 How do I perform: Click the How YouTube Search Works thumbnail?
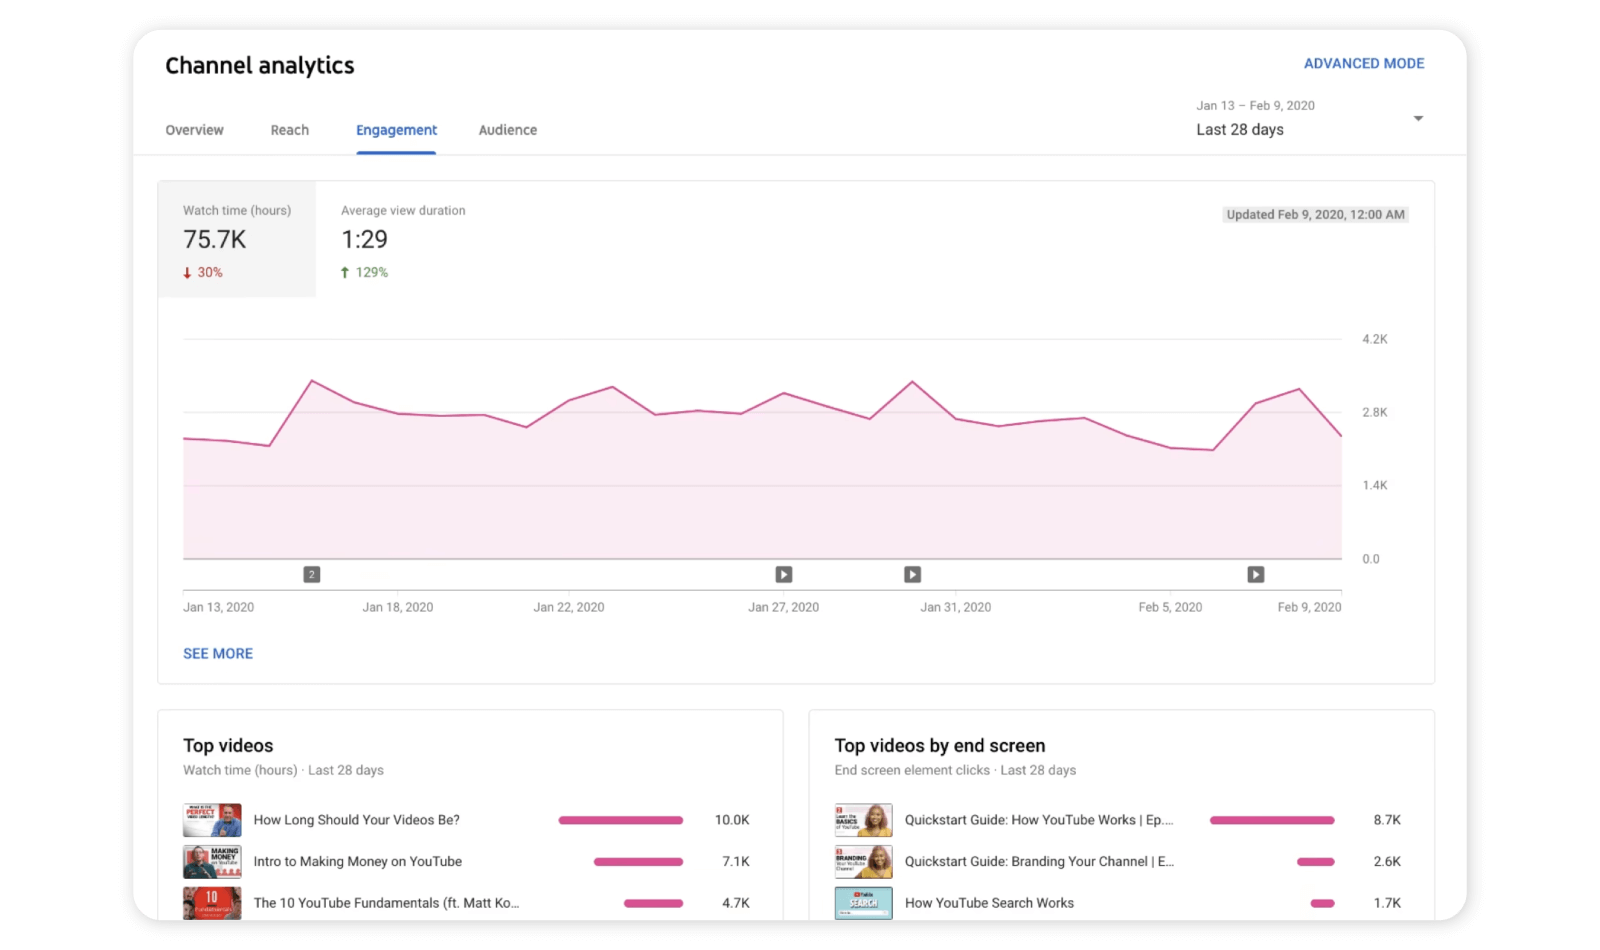pyautogui.click(x=862, y=902)
